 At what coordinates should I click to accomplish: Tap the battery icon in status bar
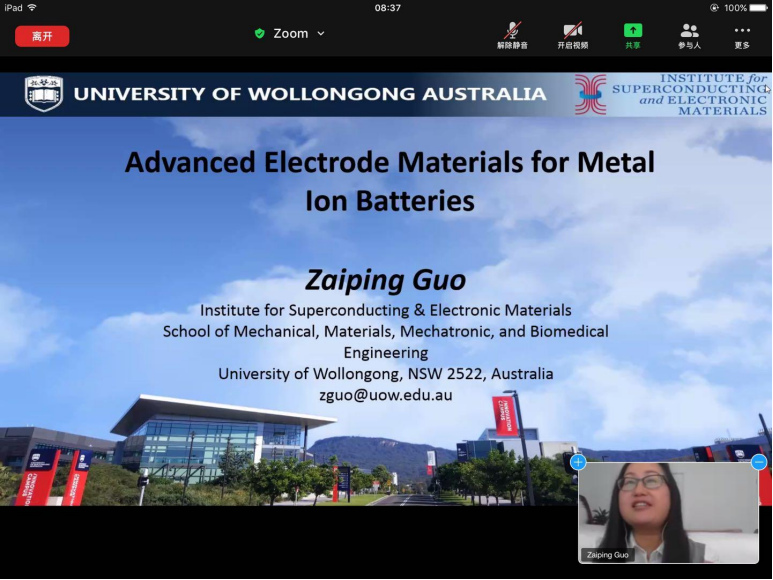click(x=758, y=7)
